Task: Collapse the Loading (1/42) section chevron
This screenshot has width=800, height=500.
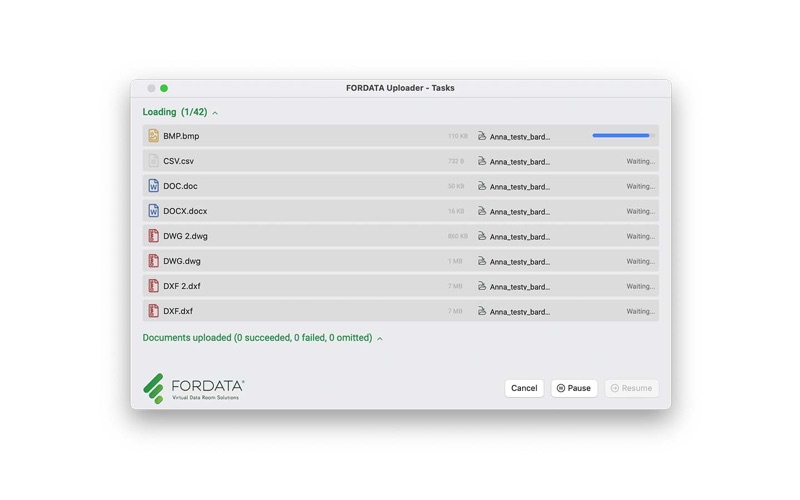Action: click(x=215, y=113)
